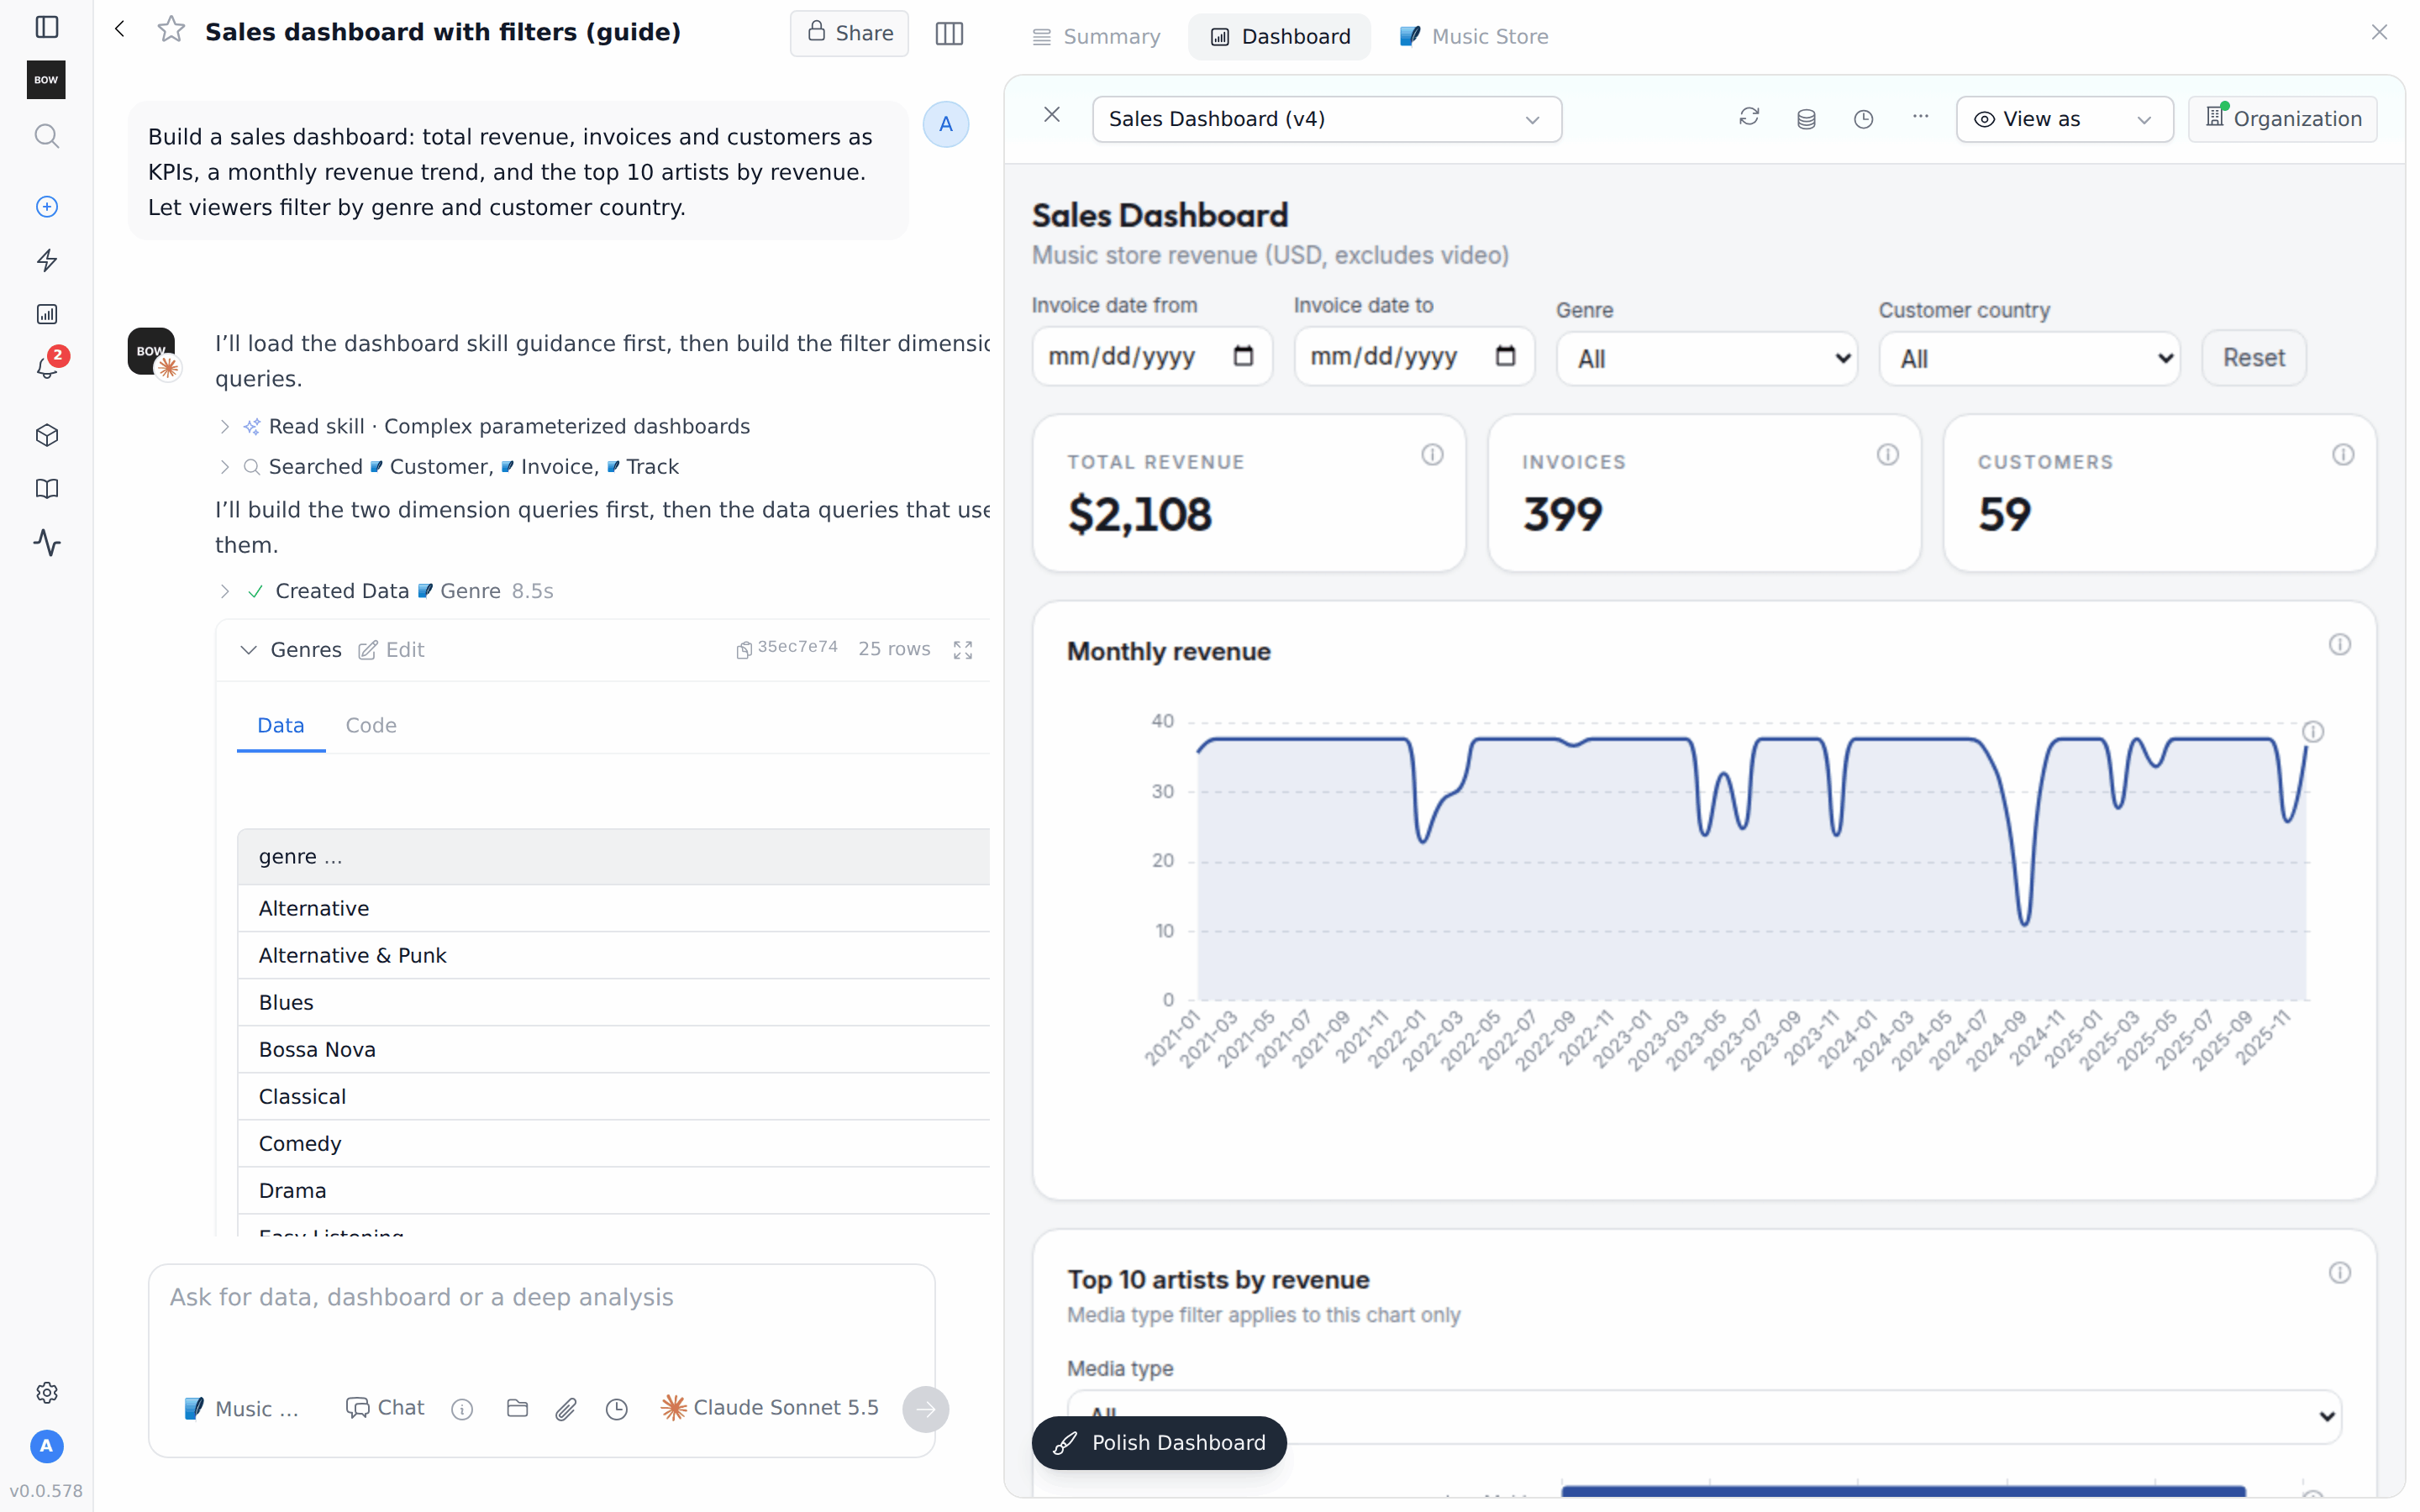The height and width of the screenshot is (1512, 2420).
Task: Open the View as dropdown
Action: [x=2064, y=119]
